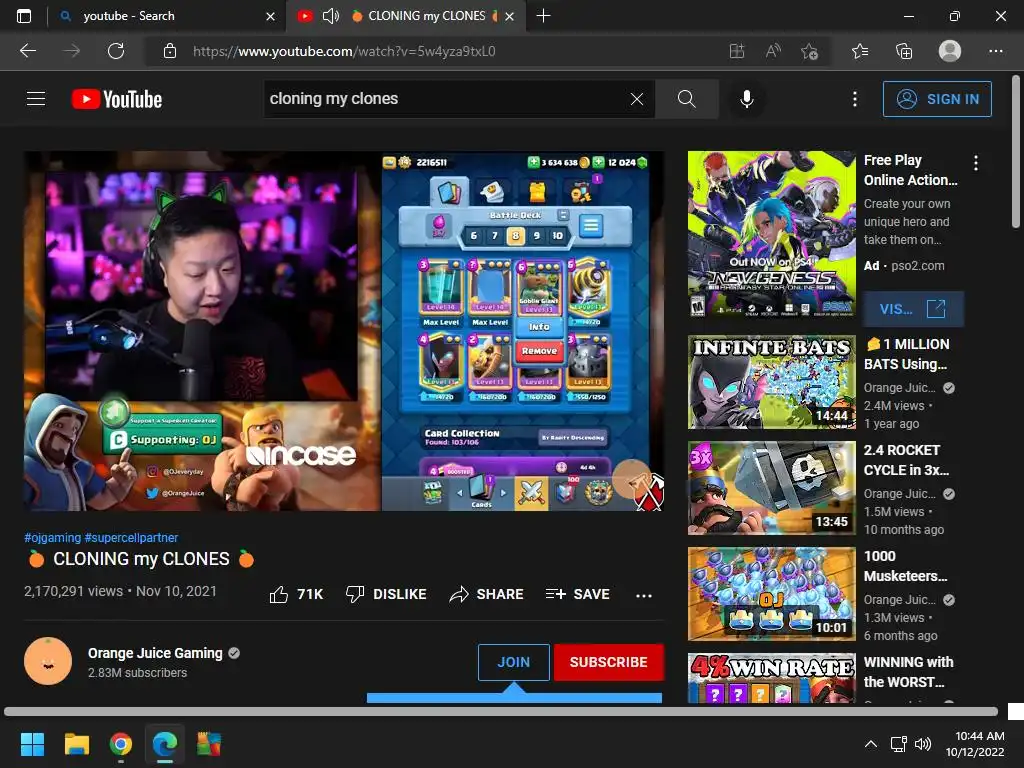
Task: Open 'WINNING with the WORST' video title
Action: pos(908,672)
